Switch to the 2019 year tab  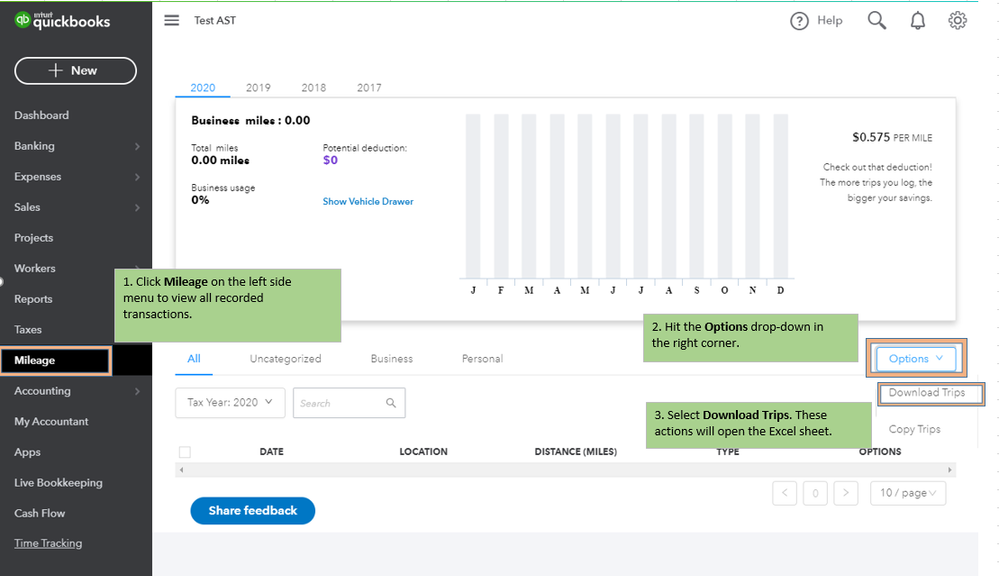coord(258,88)
